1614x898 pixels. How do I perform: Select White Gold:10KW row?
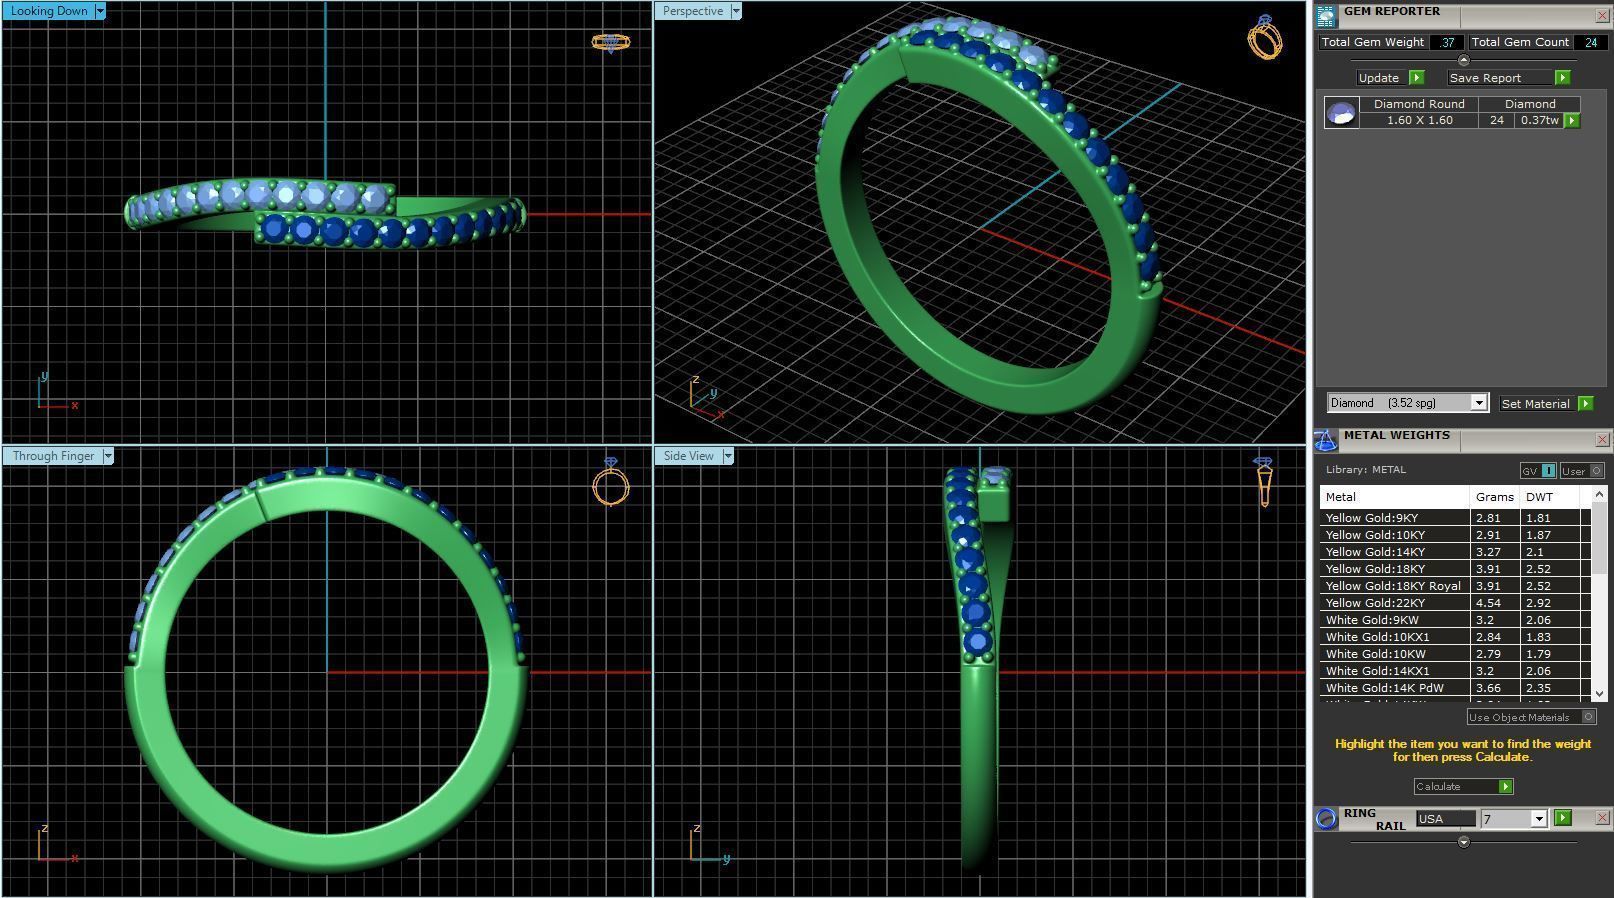click(1455, 654)
